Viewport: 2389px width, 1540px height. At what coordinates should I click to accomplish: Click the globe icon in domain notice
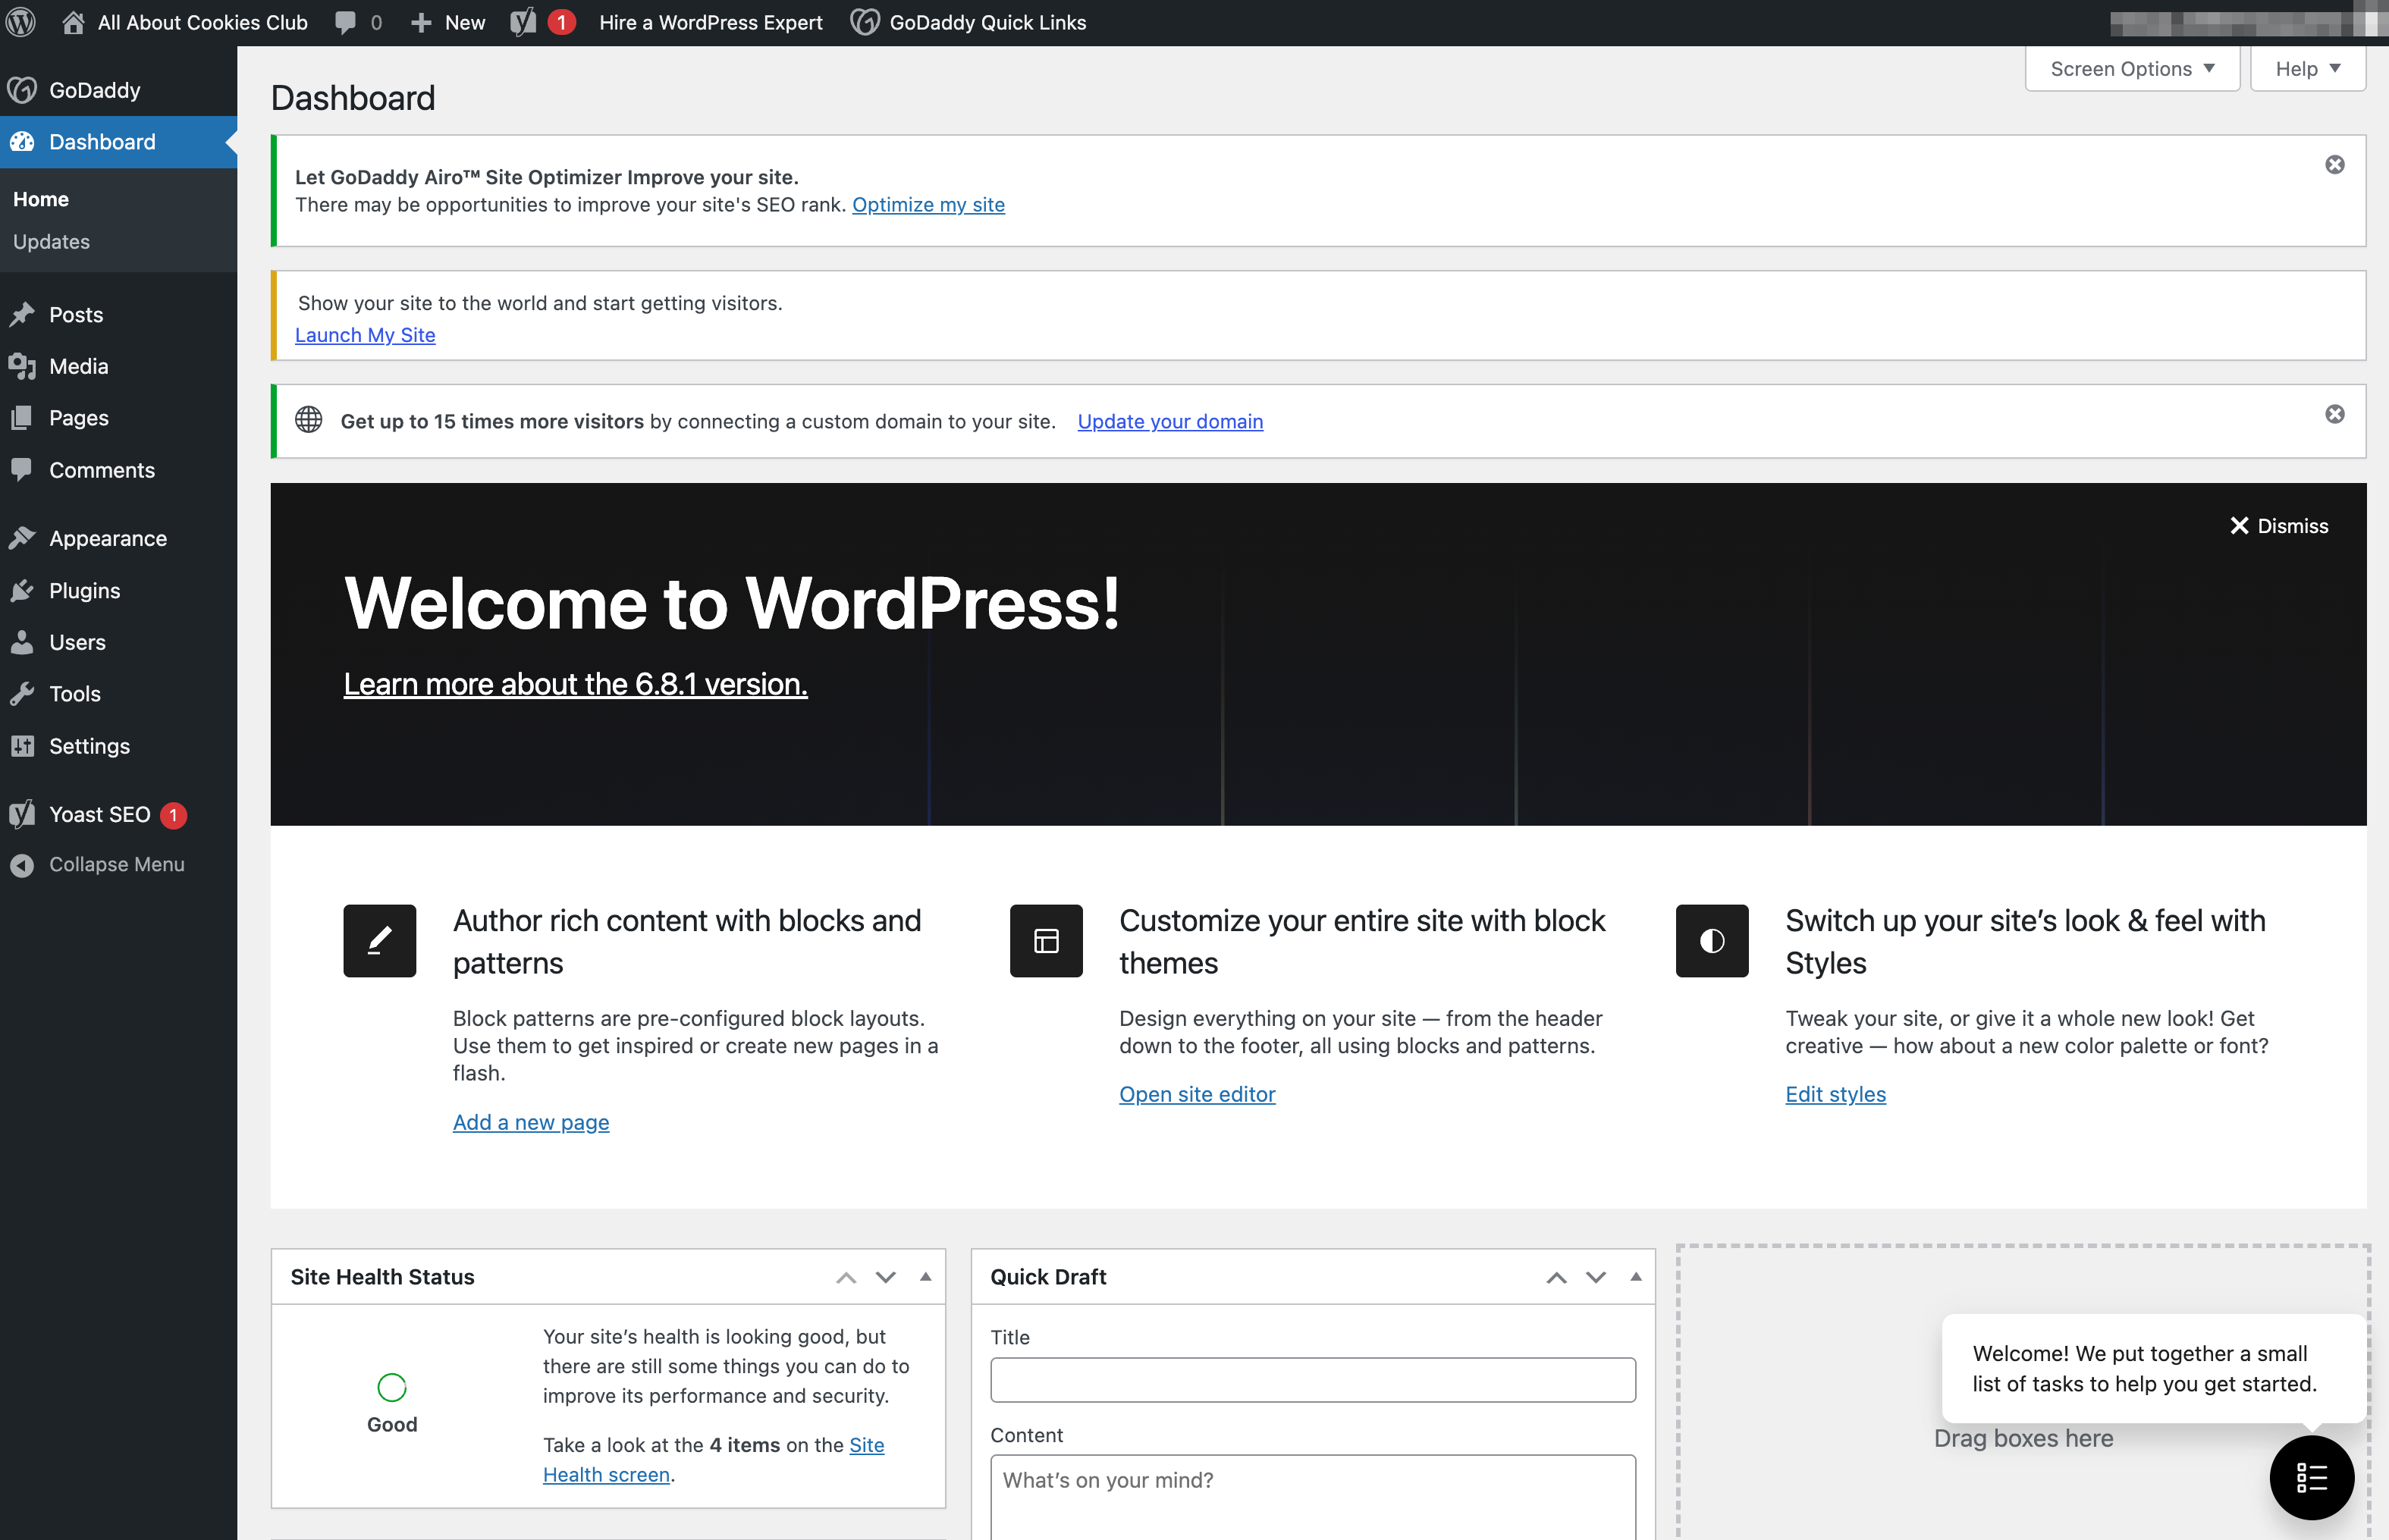pos(308,420)
